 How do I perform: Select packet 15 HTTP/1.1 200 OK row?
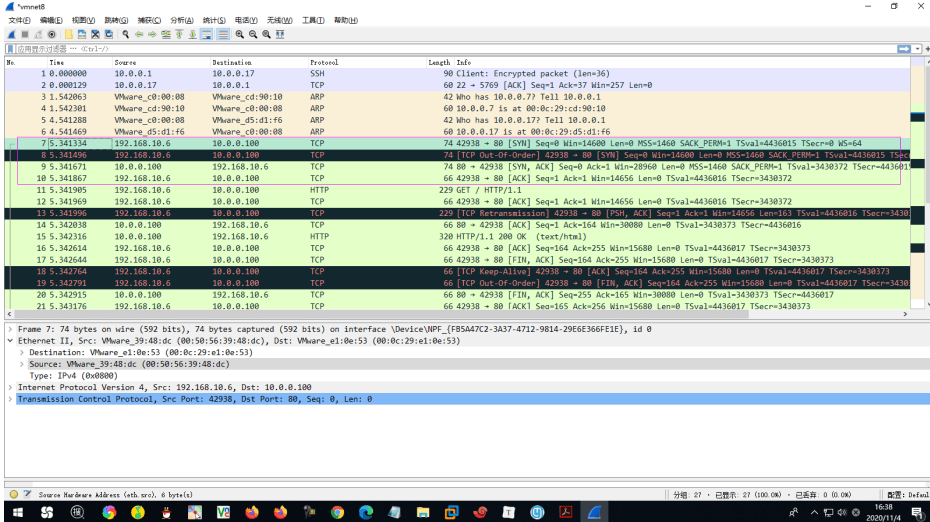(457, 237)
